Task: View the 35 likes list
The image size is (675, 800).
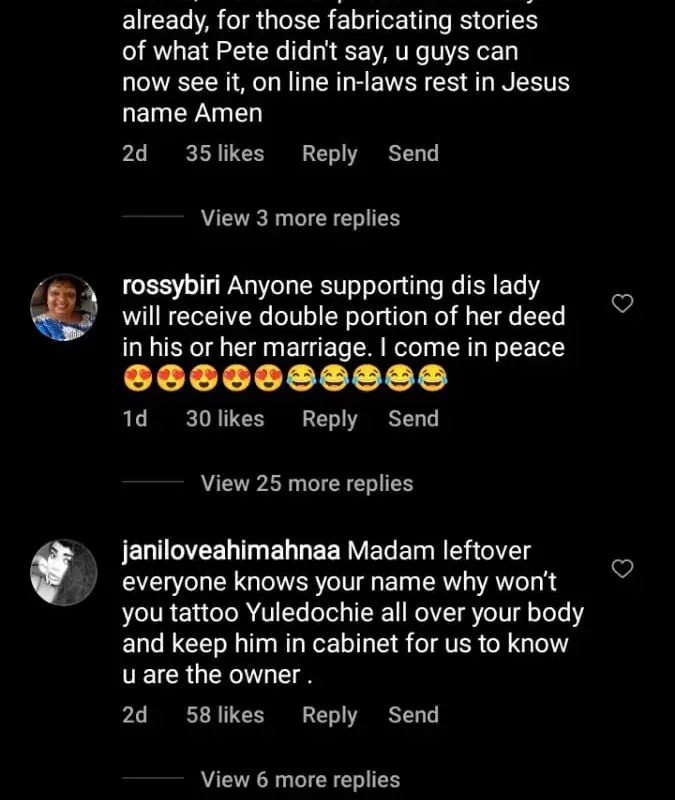Action: click(x=225, y=153)
